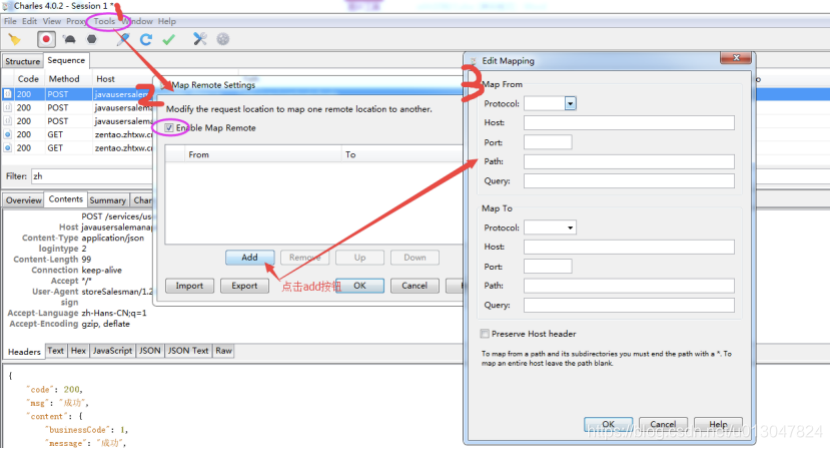Screen dimensions: 832x450
Task: Select the Raw view tab
Action: click(x=223, y=351)
